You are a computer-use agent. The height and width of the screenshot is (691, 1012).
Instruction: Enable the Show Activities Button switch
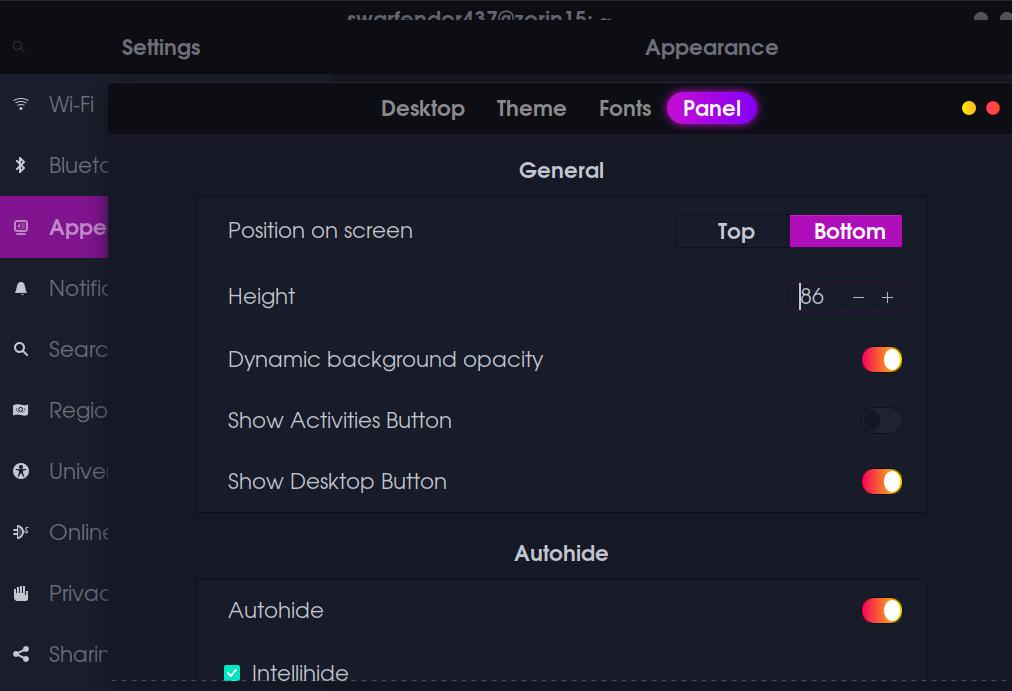[x=881, y=421]
